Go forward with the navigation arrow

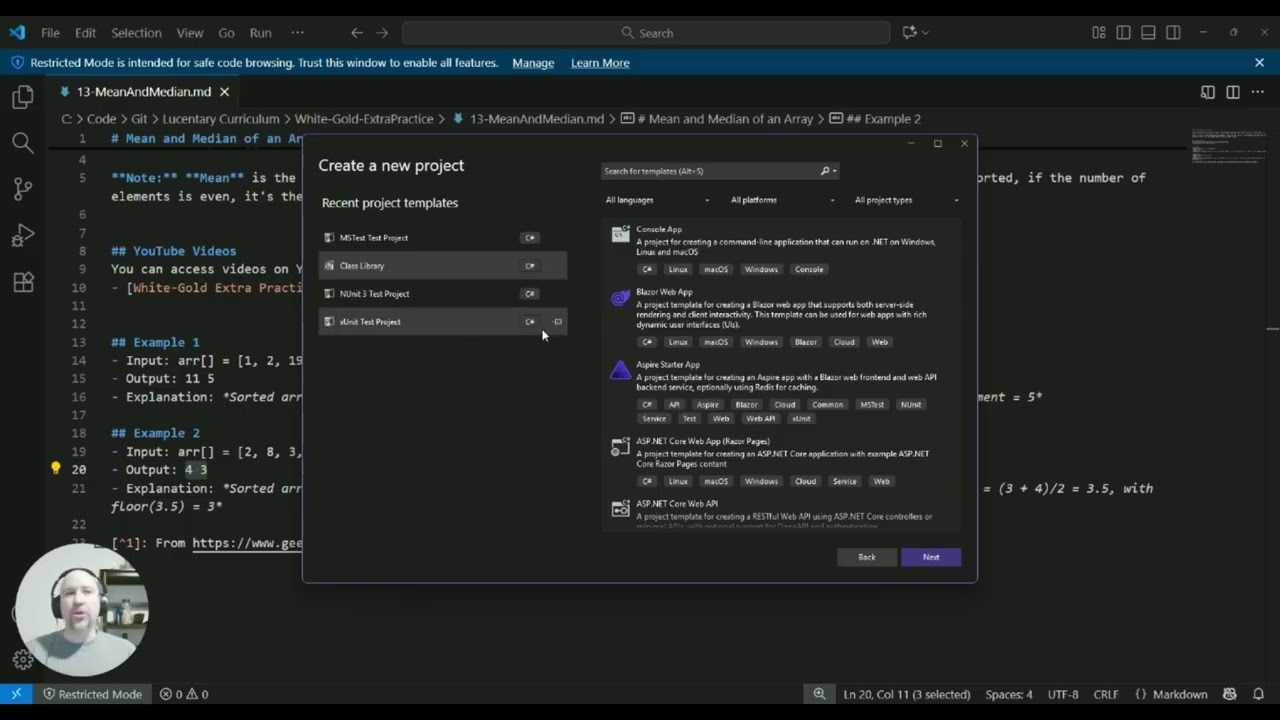[x=382, y=33]
